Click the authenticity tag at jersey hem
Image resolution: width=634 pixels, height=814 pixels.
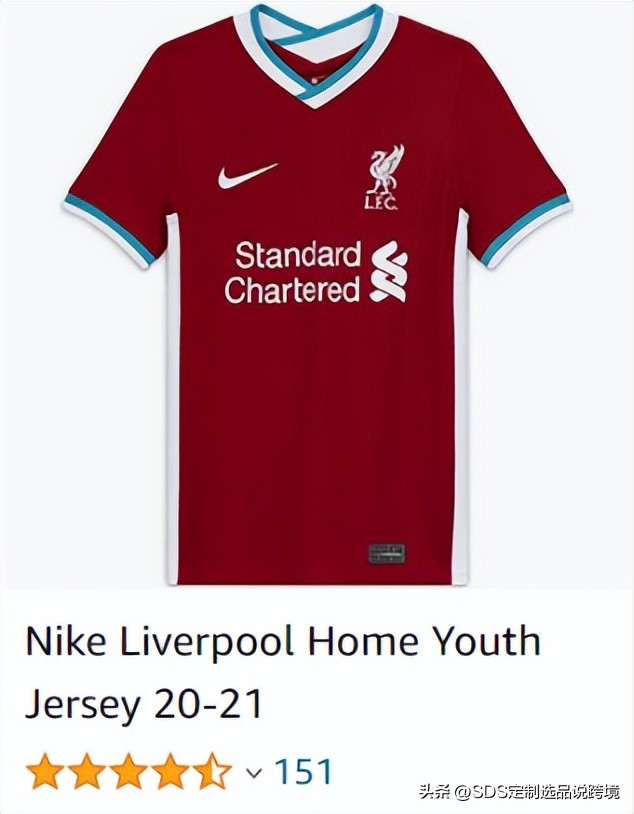tap(386, 554)
